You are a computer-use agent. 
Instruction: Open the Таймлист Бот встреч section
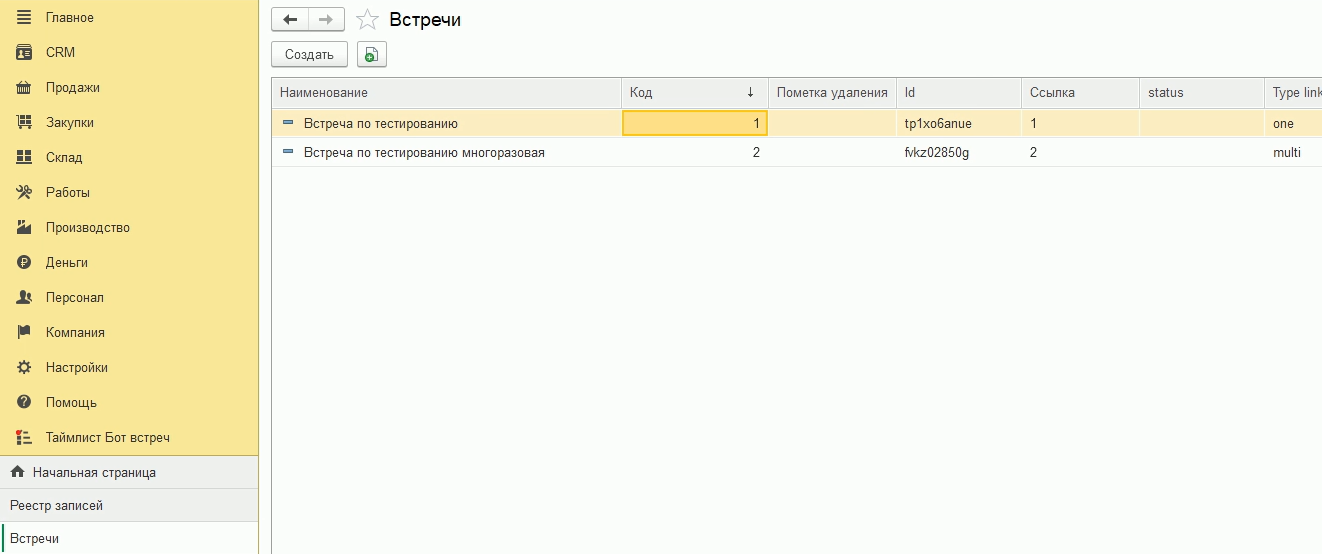point(107,438)
